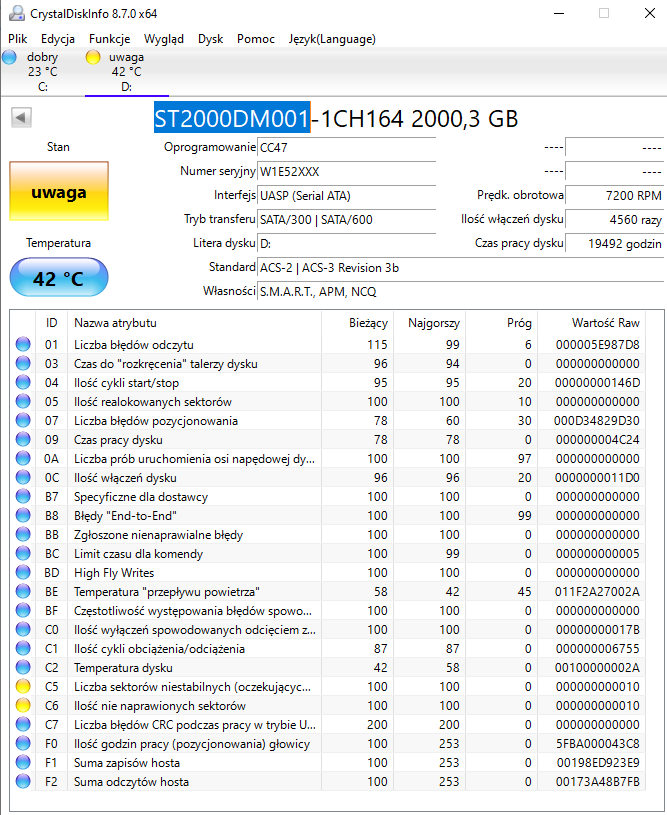The height and width of the screenshot is (815, 667).
Task: Select drive C: with dobry status
Action: coord(43,72)
